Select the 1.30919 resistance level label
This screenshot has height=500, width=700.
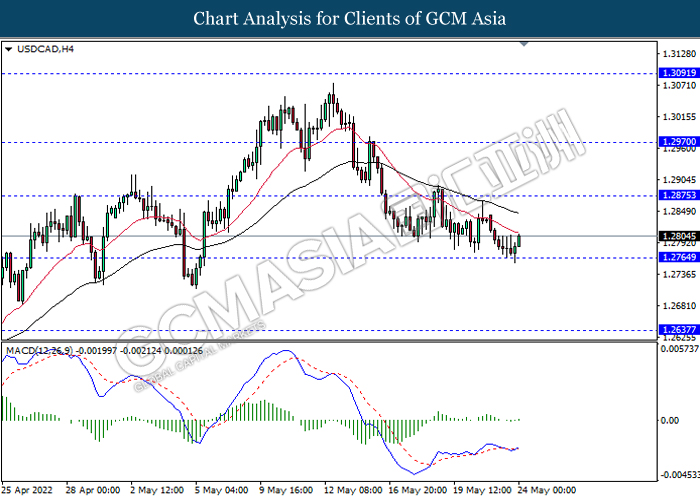click(679, 73)
